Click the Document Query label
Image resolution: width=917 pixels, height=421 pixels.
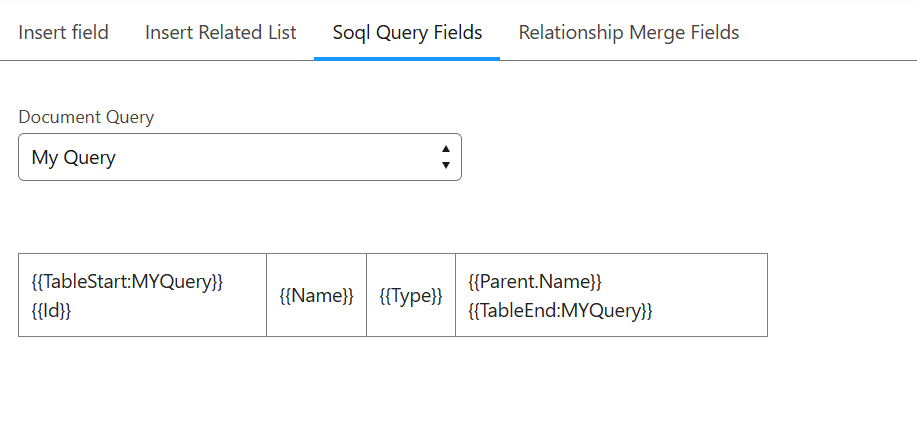[x=86, y=117]
